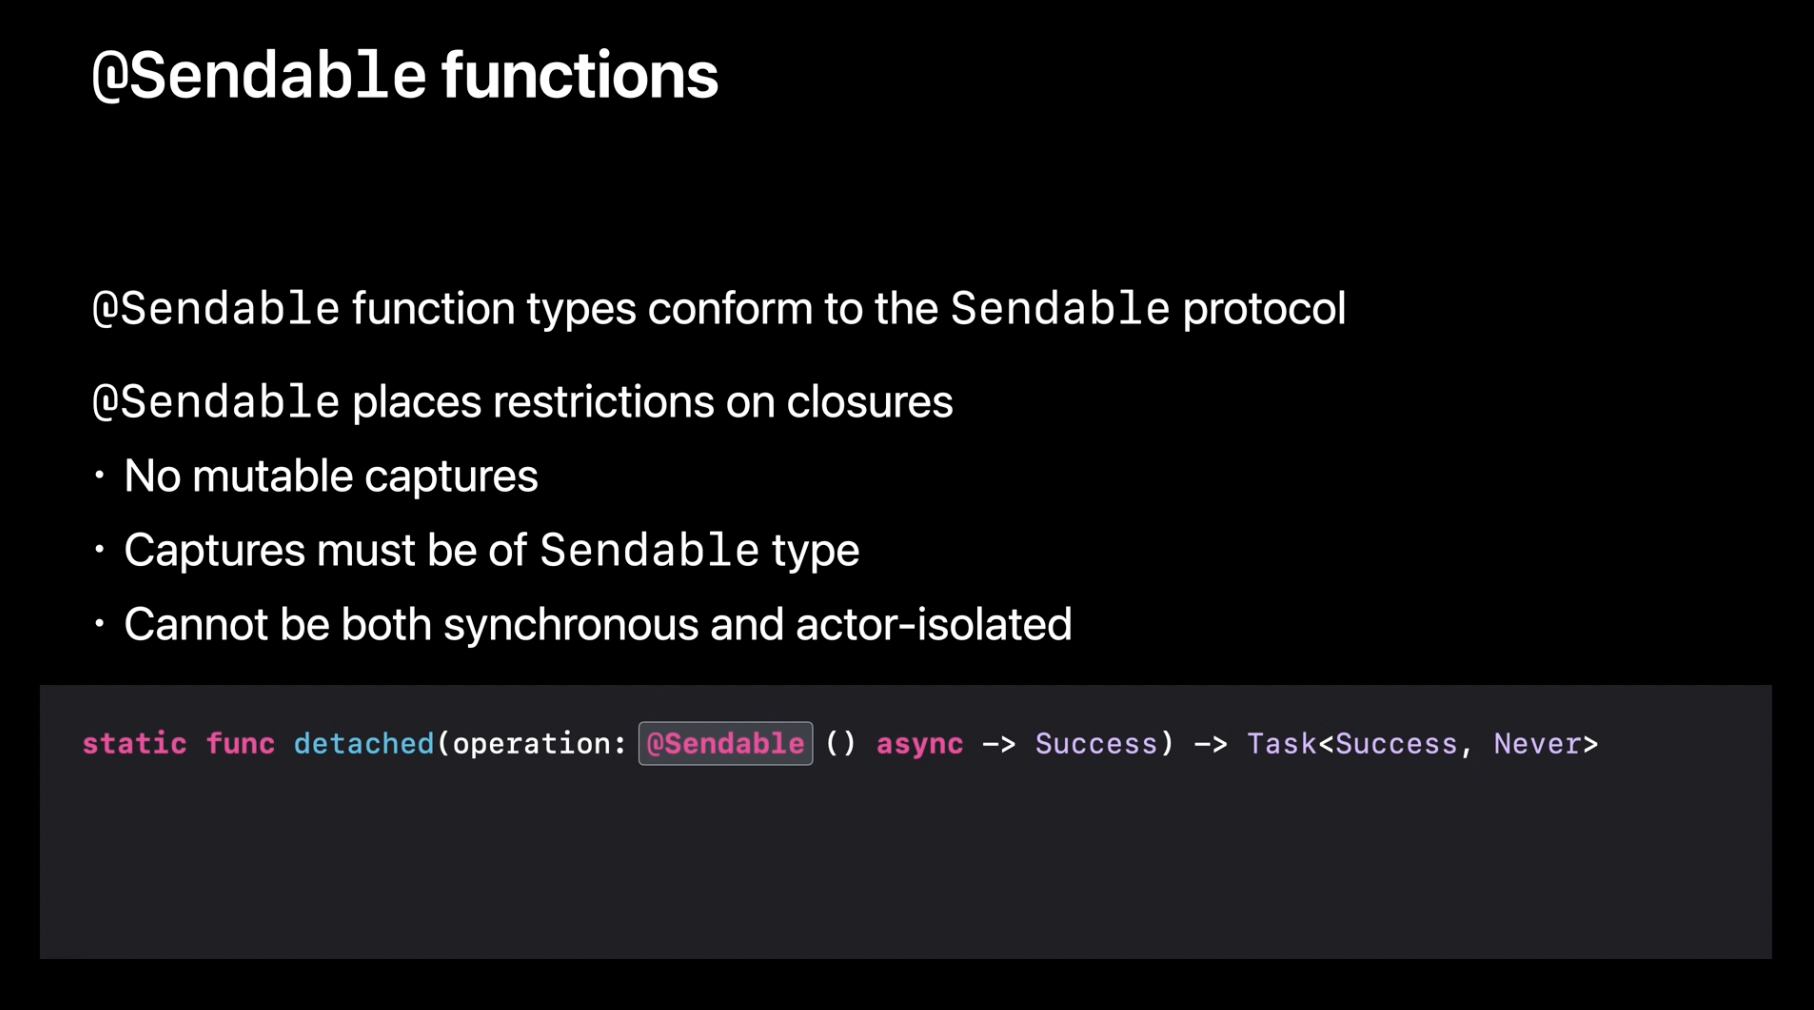Click the empty parentheses after @Sendable
The height and width of the screenshot is (1010, 1814).
pos(840,744)
